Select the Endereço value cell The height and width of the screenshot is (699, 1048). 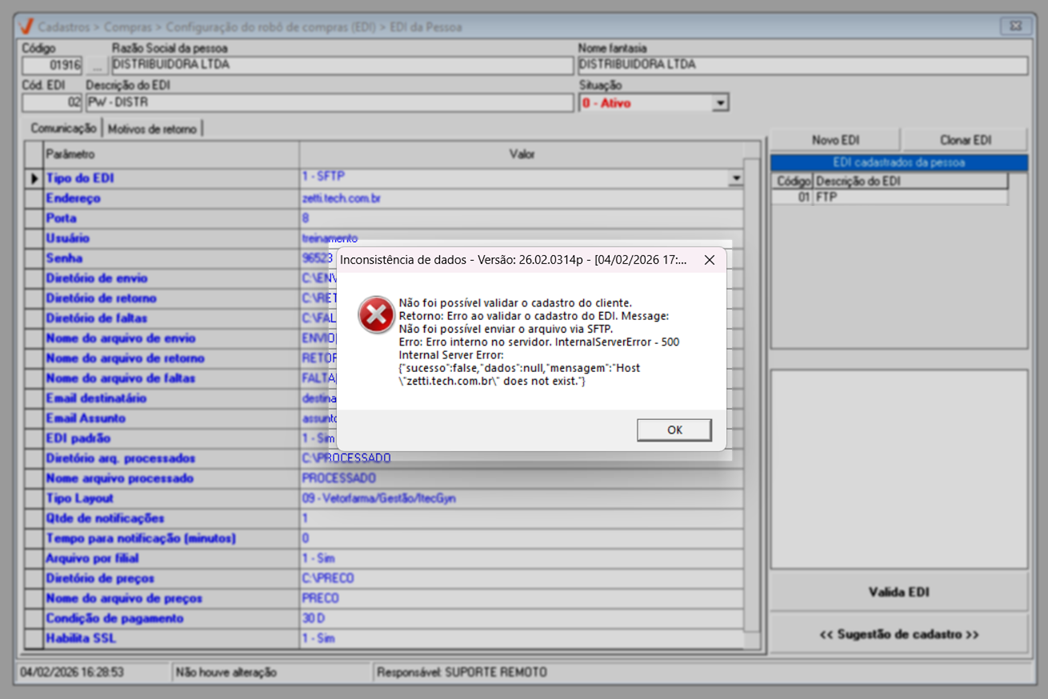(520, 198)
